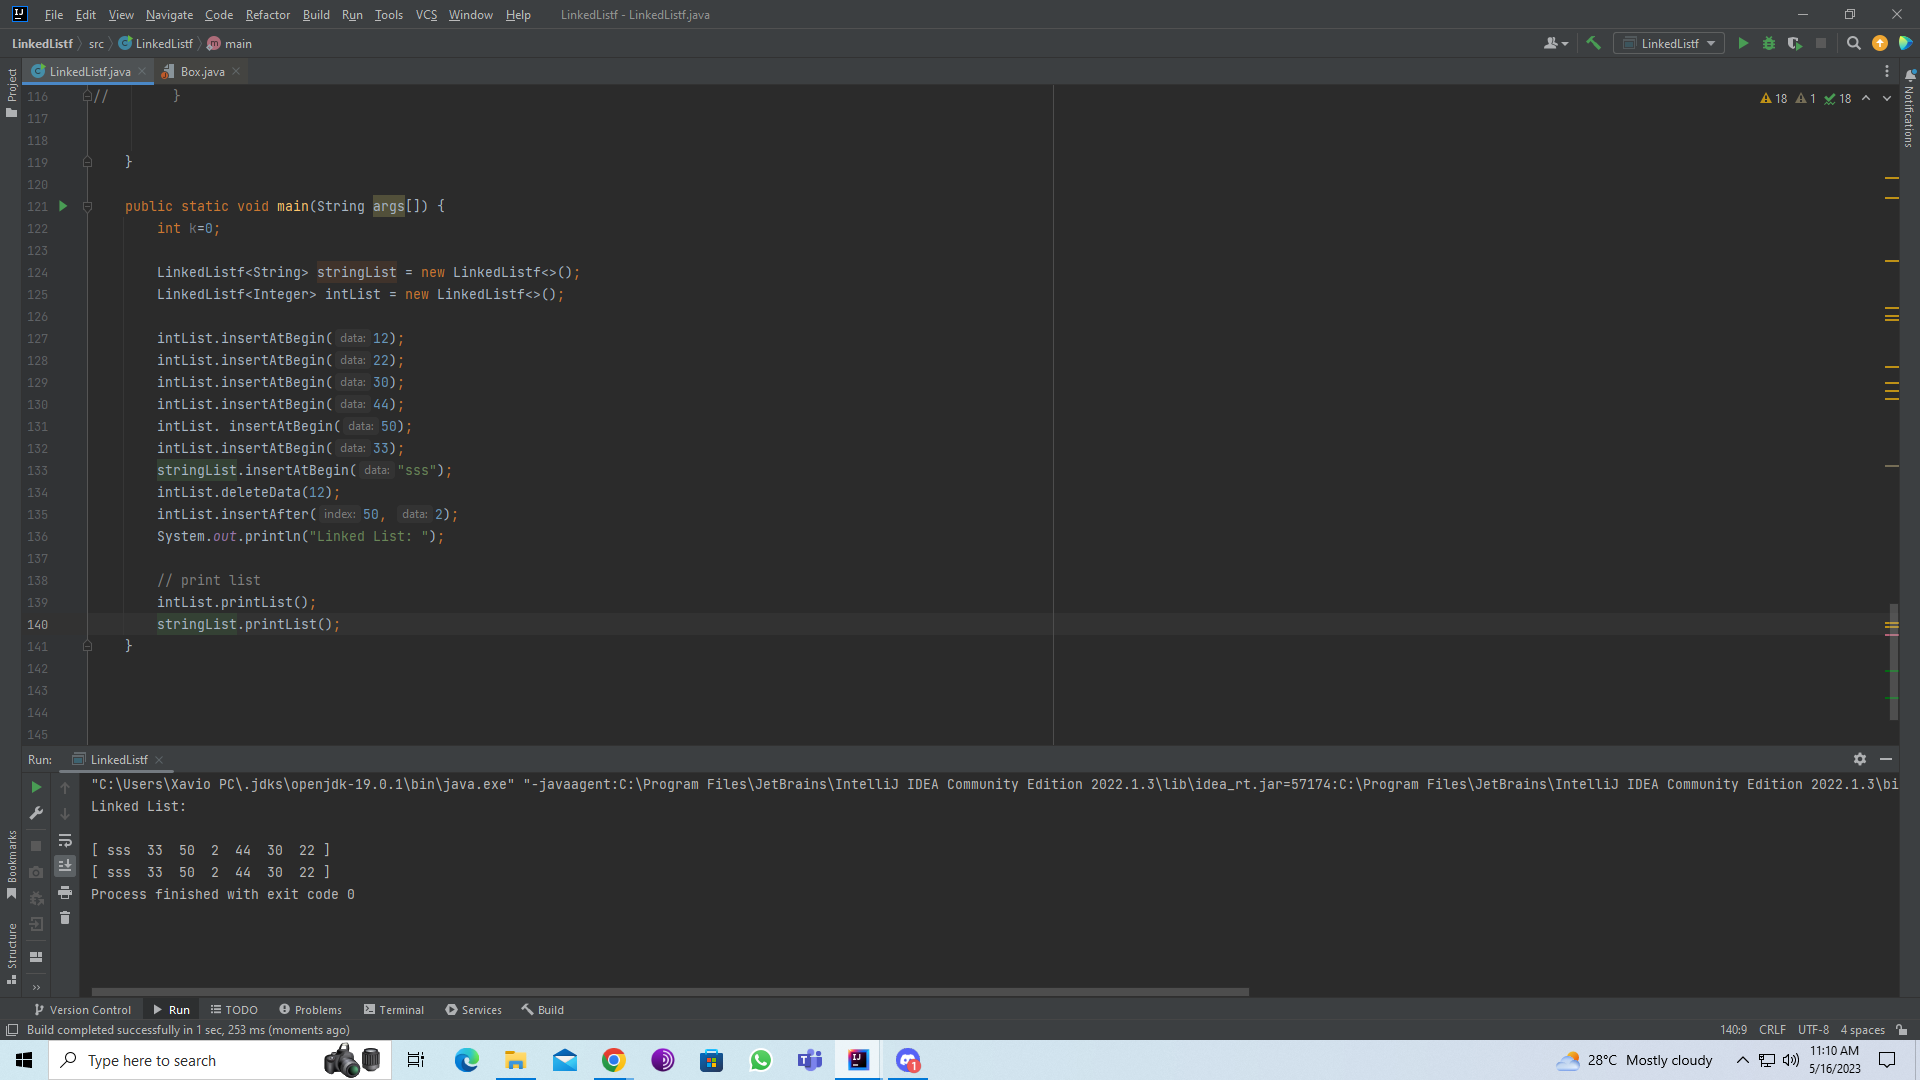Click the CRLF line separator selector

[1772, 1030]
